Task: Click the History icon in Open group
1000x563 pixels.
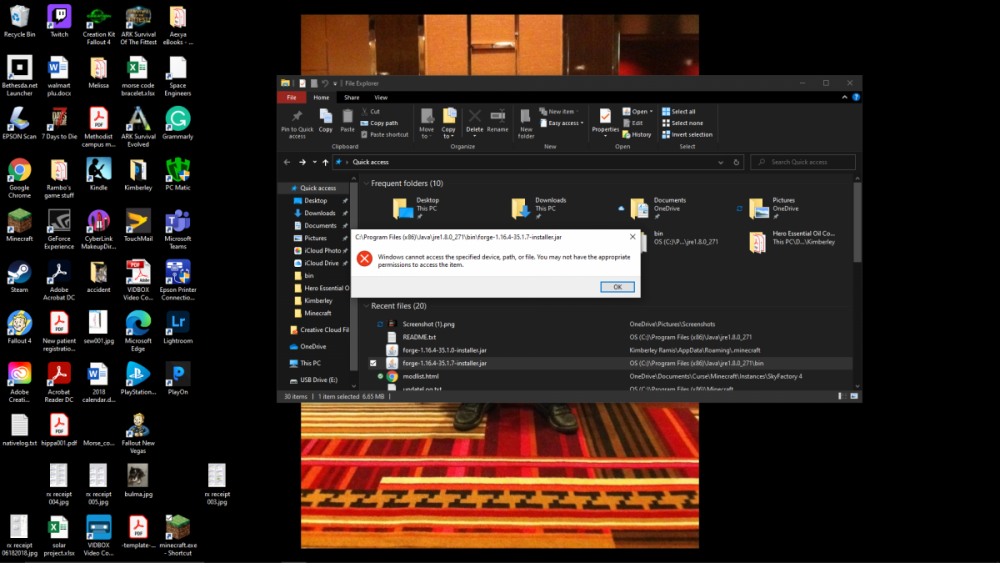Action: (636, 134)
